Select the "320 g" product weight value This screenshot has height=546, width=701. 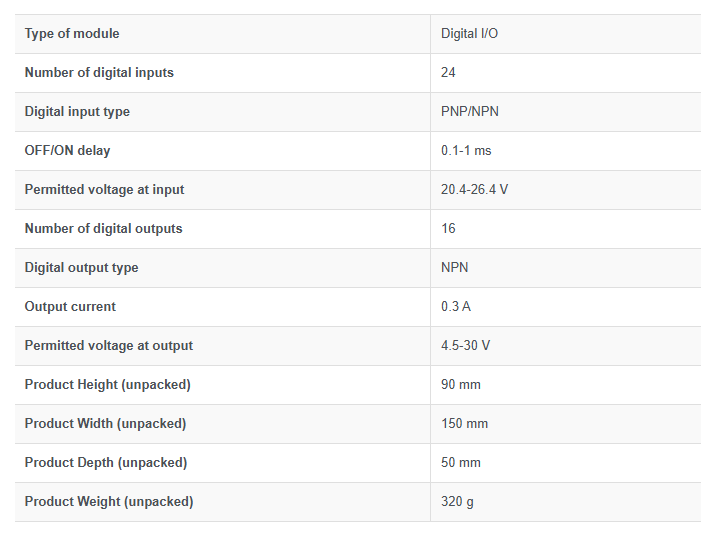(457, 502)
